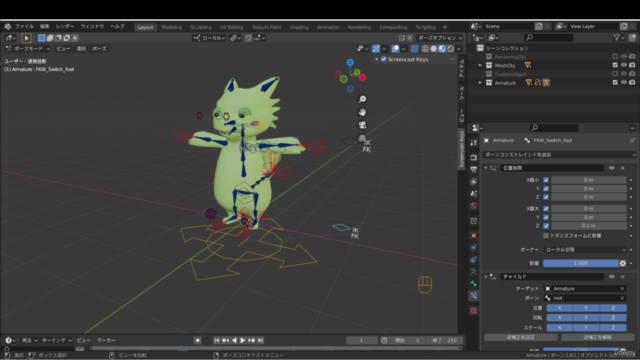
Task: Add a new workspace with plus icon
Action: click(x=445, y=27)
